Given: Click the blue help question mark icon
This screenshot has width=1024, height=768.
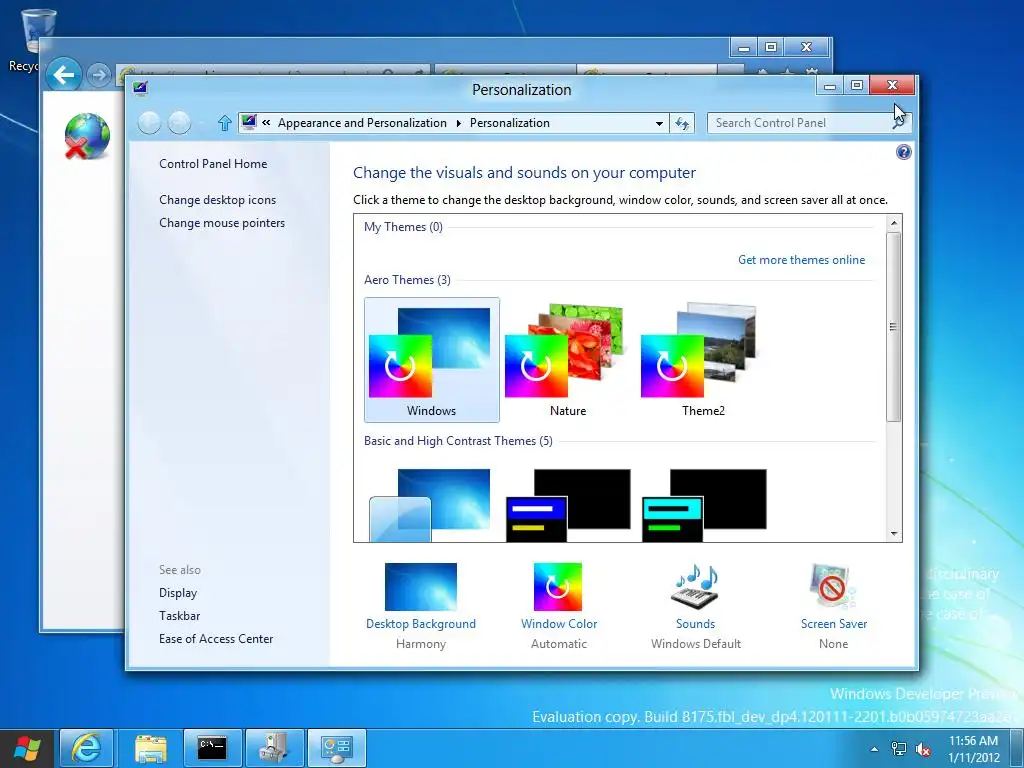Looking at the screenshot, I should [x=903, y=152].
